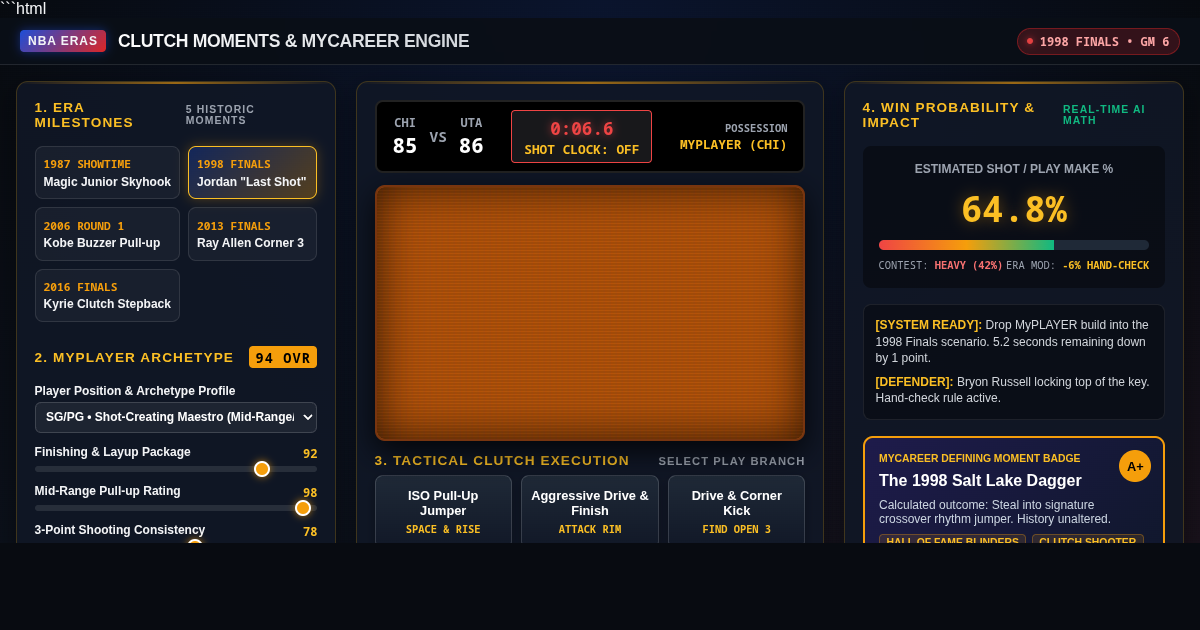Viewport: 1200px width, 630px height.
Task: Click the CHI score 85
Action: click(x=405, y=146)
